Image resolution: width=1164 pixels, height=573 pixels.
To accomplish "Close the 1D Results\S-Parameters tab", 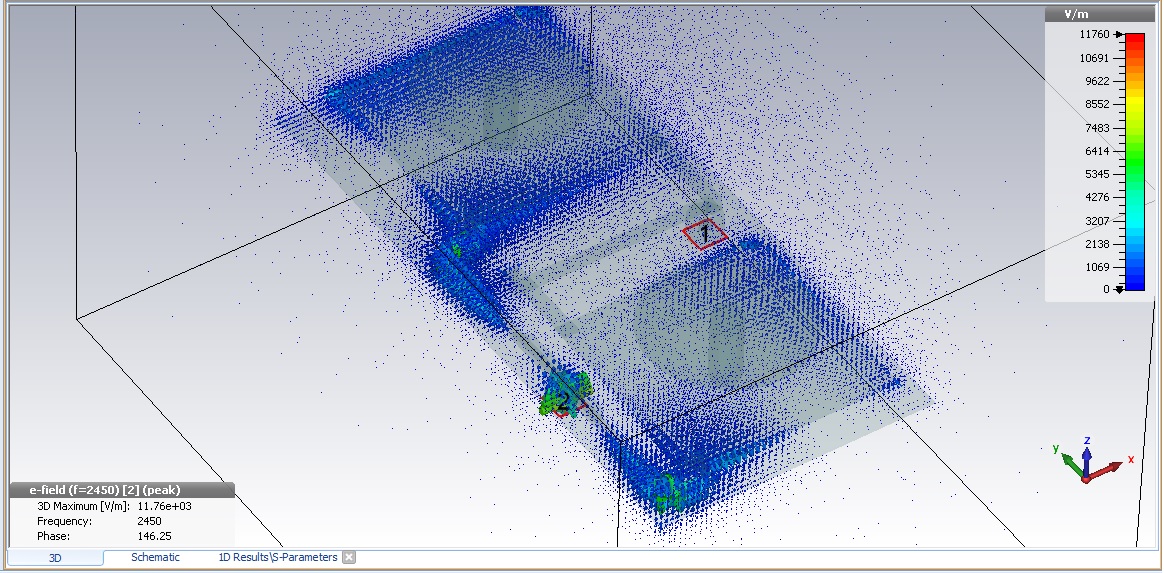I will pyautogui.click(x=349, y=557).
